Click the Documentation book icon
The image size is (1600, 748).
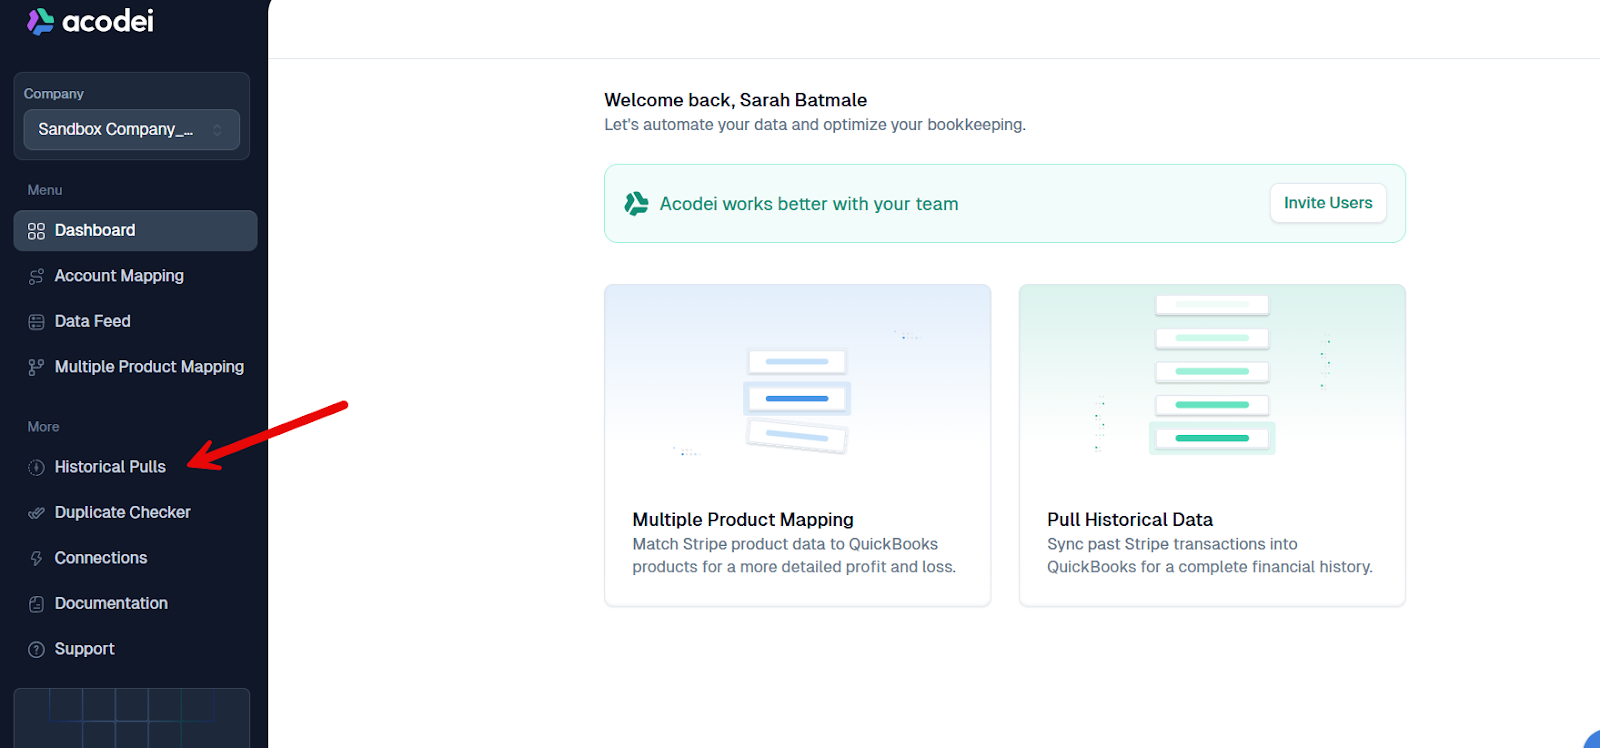(36, 604)
